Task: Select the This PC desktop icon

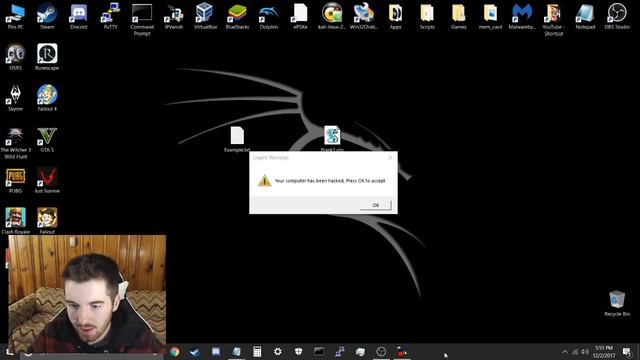Action: [16, 16]
